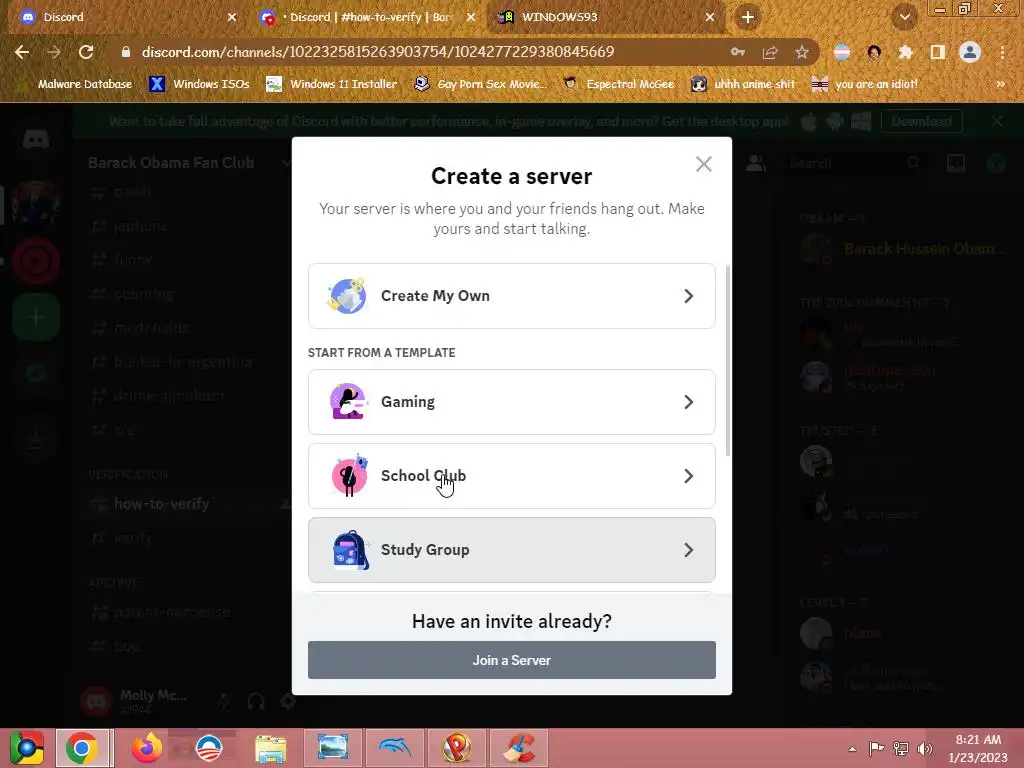Image resolution: width=1024 pixels, height=768 pixels.
Task: Open the Windows 11 Installer bookmark
Action: [332, 84]
